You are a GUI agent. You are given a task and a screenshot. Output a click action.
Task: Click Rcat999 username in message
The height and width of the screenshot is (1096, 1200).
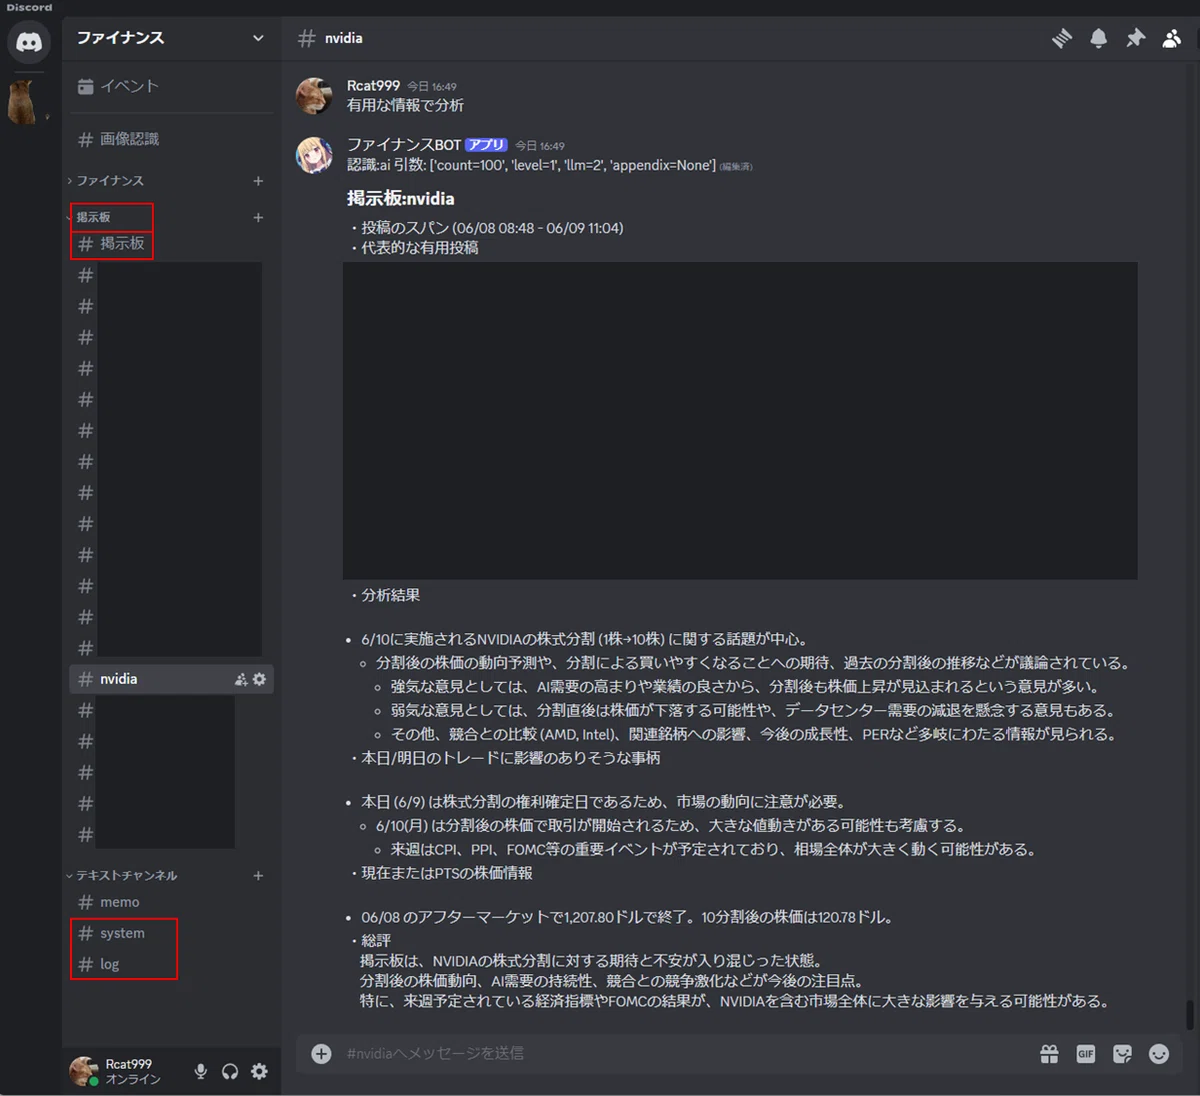pos(373,86)
